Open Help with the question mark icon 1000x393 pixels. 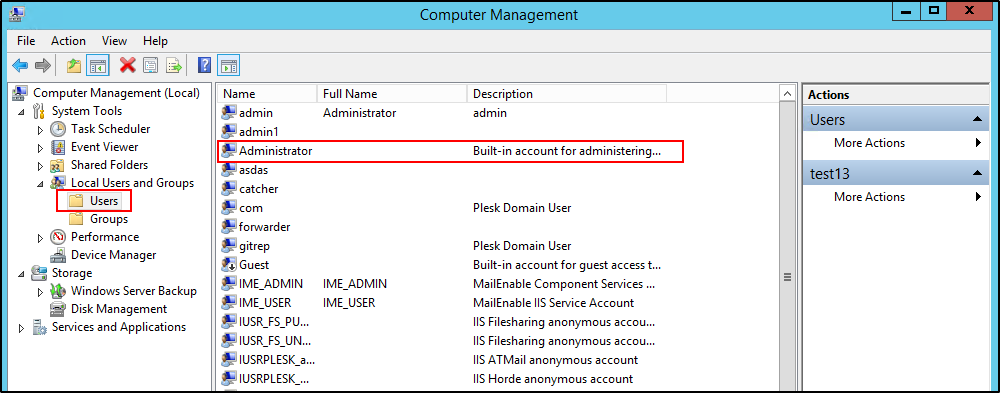tap(205, 65)
